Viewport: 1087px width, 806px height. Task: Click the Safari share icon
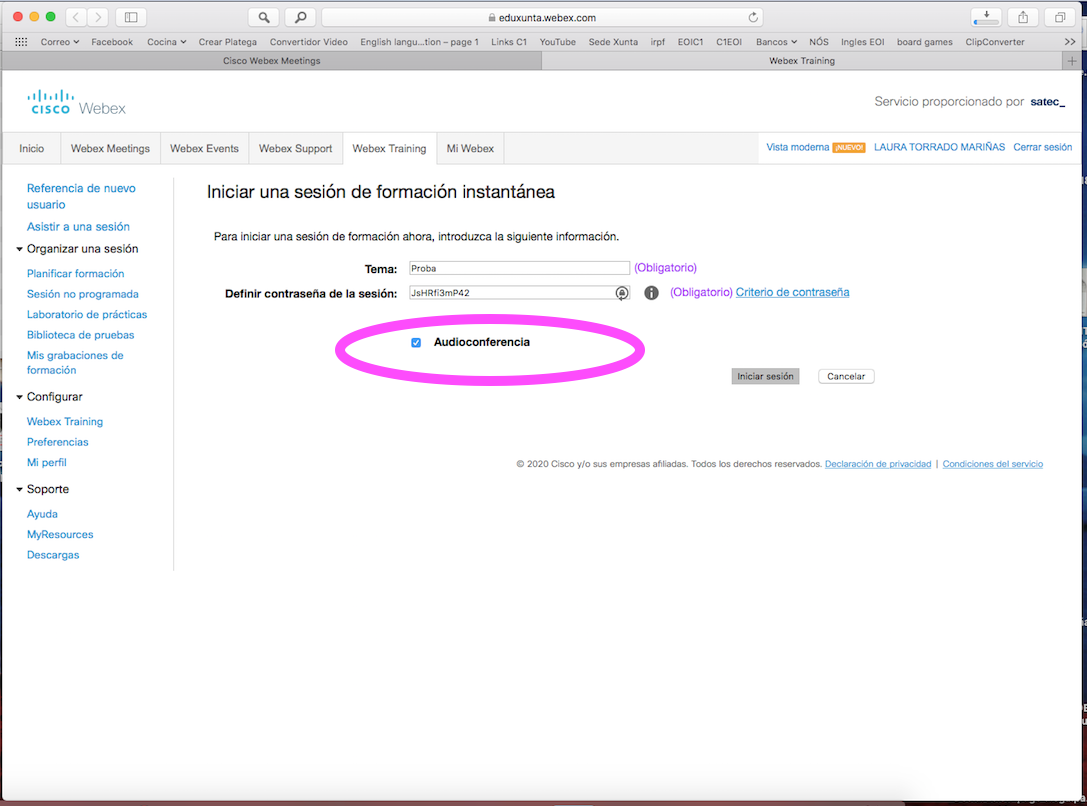1023,17
